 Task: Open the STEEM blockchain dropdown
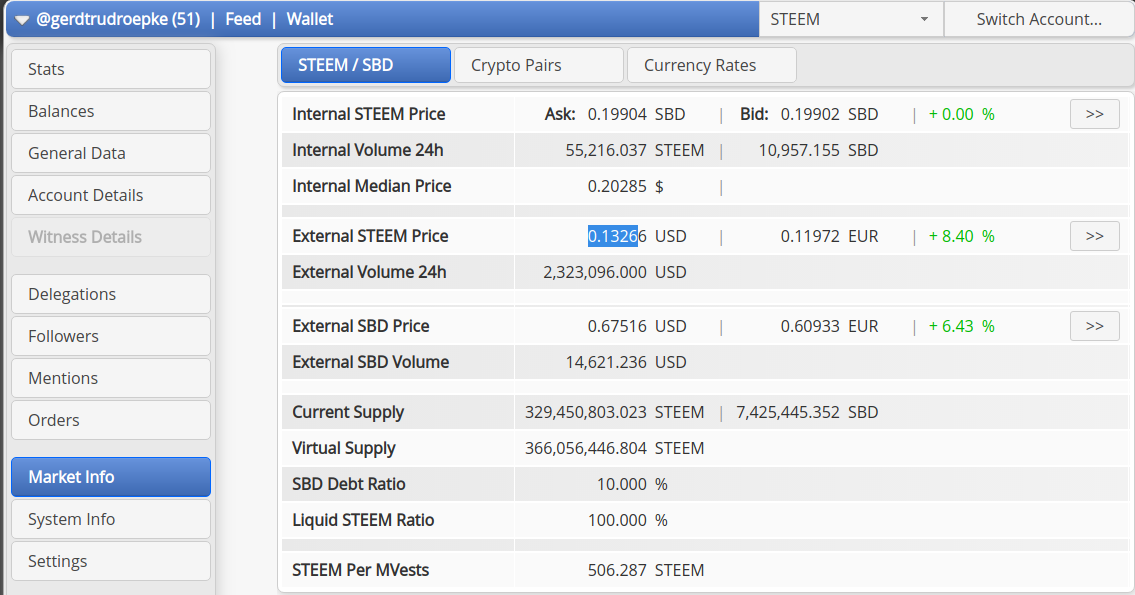click(x=851, y=20)
